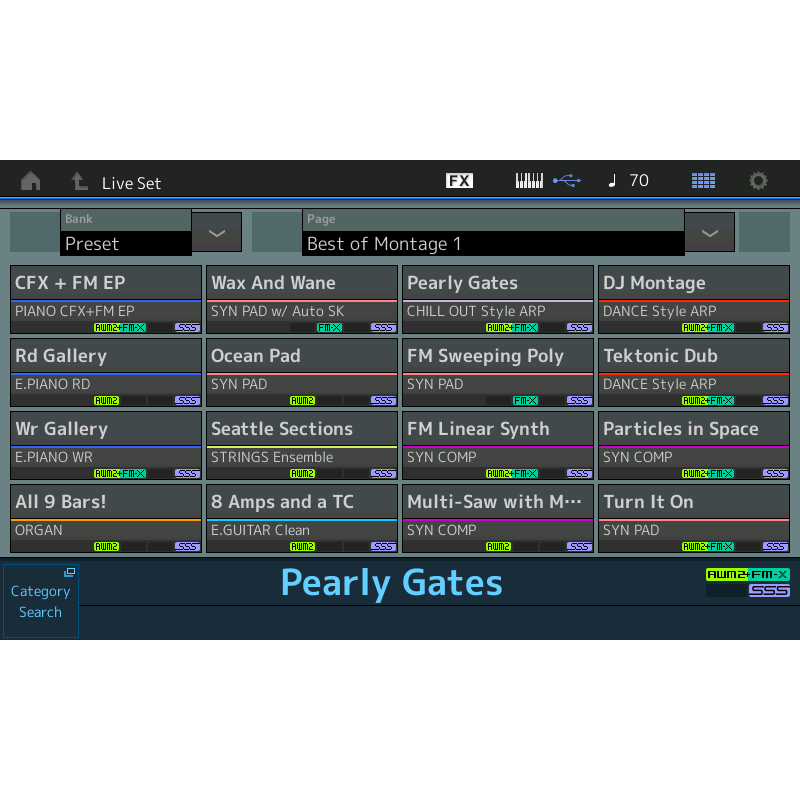Select the Turn It On slot
The width and height of the screenshot is (800, 800).
694,518
